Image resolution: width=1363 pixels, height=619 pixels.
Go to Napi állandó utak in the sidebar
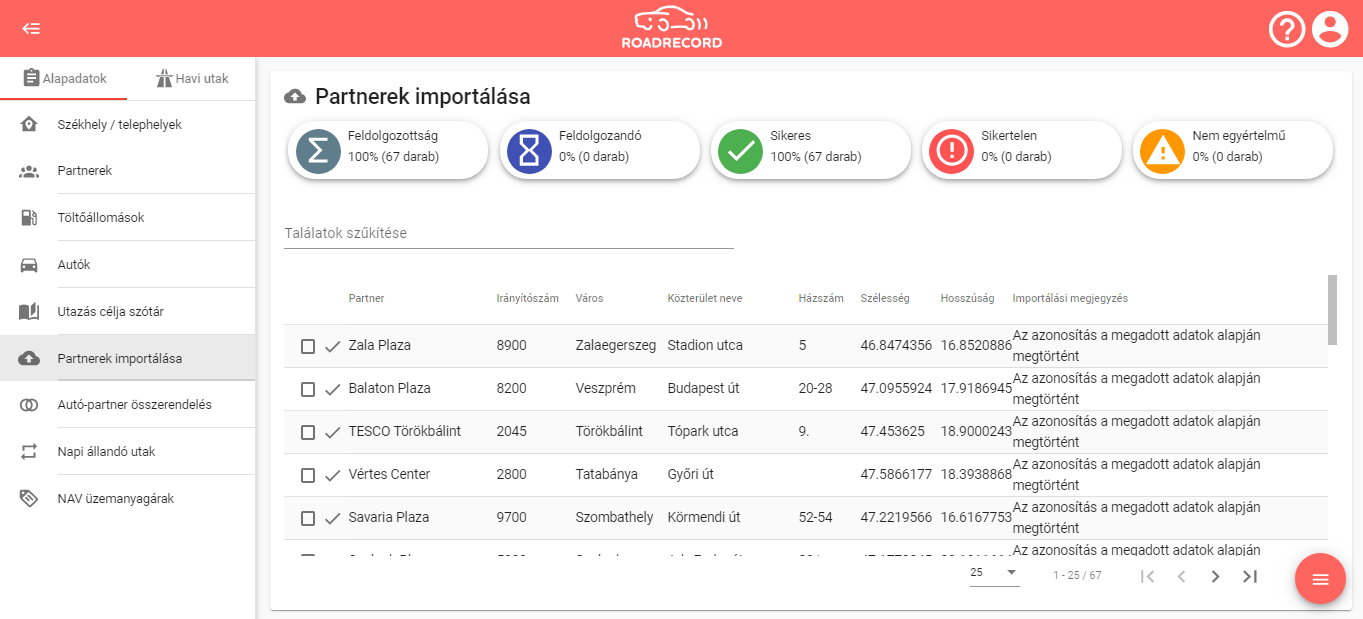coord(128,452)
